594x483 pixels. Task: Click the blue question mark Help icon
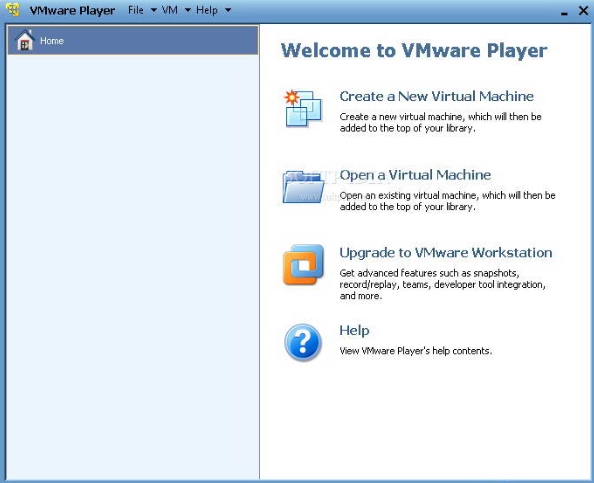click(x=303, y=342)
